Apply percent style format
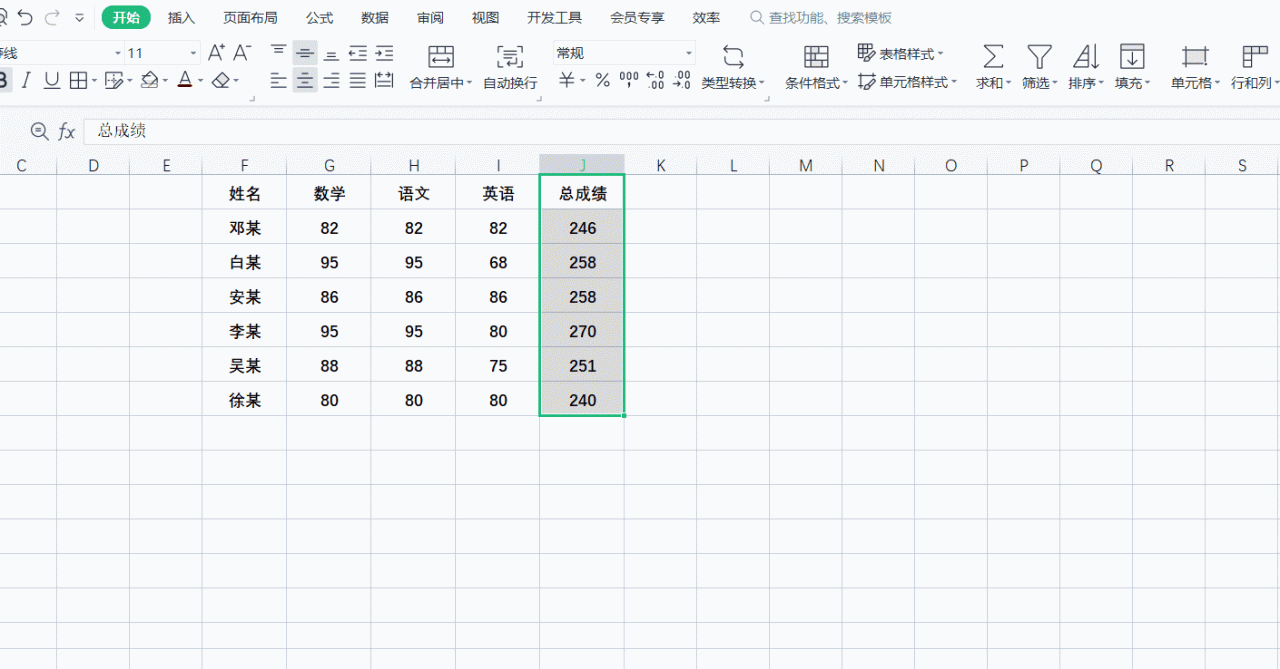1280x669 pixels. tap(602, 80)
